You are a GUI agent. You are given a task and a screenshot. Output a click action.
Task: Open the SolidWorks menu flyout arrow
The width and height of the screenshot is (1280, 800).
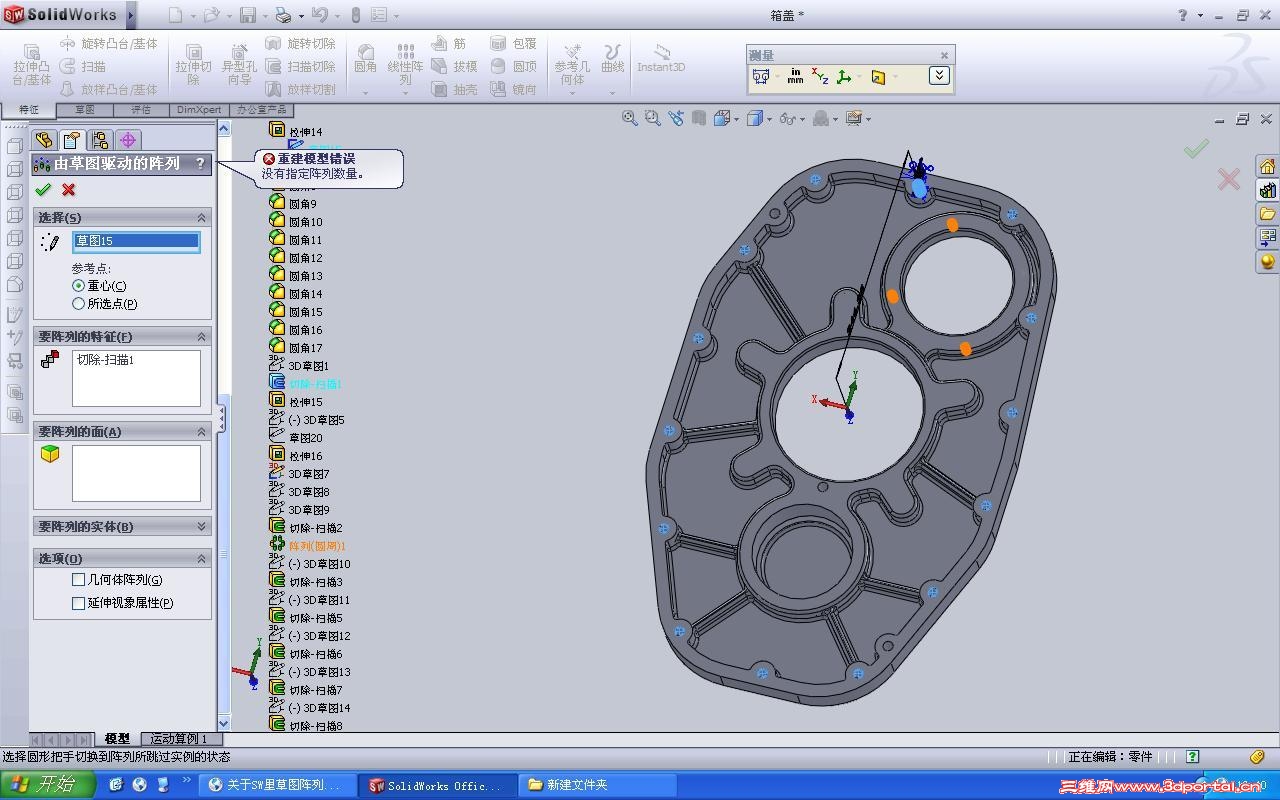point(131,15)
